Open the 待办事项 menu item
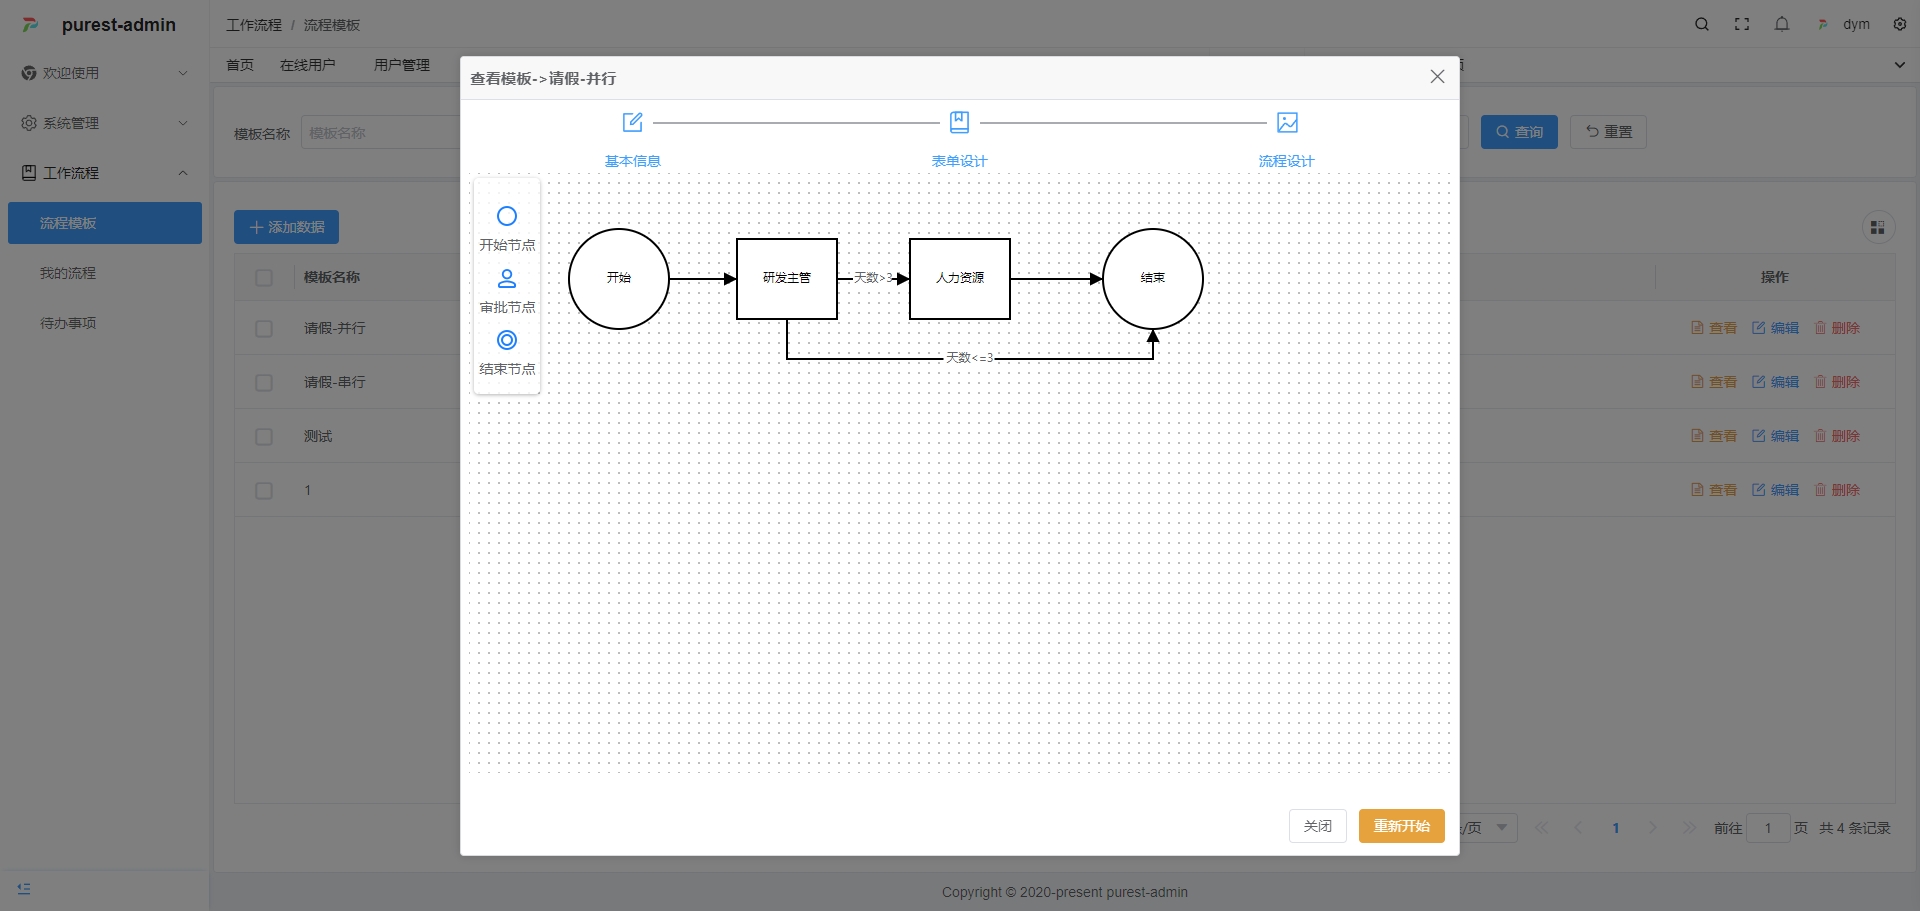Image resolution: width=1920 pixels, height=911 pixels. [x=104, y=323]
